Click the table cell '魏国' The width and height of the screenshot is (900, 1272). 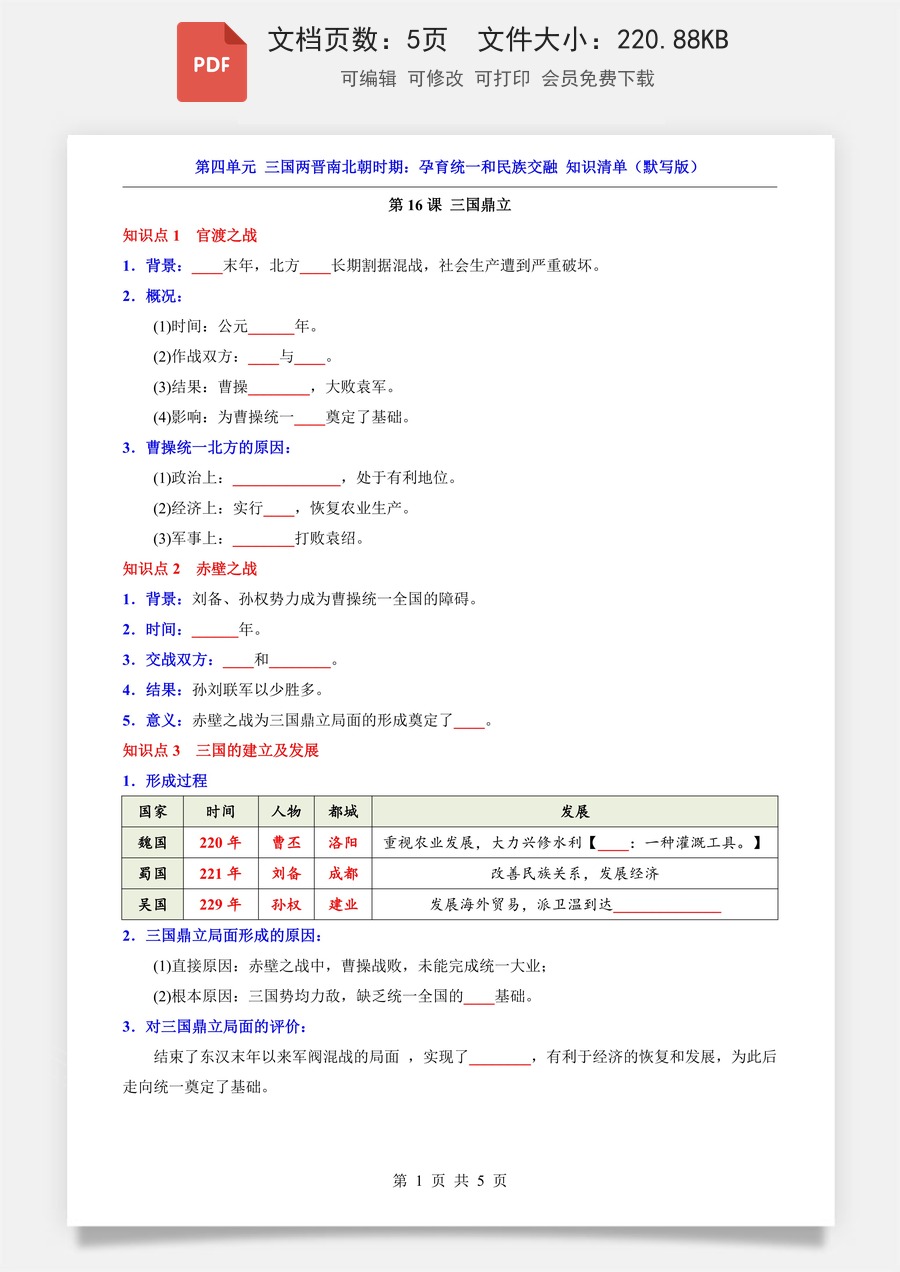153,843
